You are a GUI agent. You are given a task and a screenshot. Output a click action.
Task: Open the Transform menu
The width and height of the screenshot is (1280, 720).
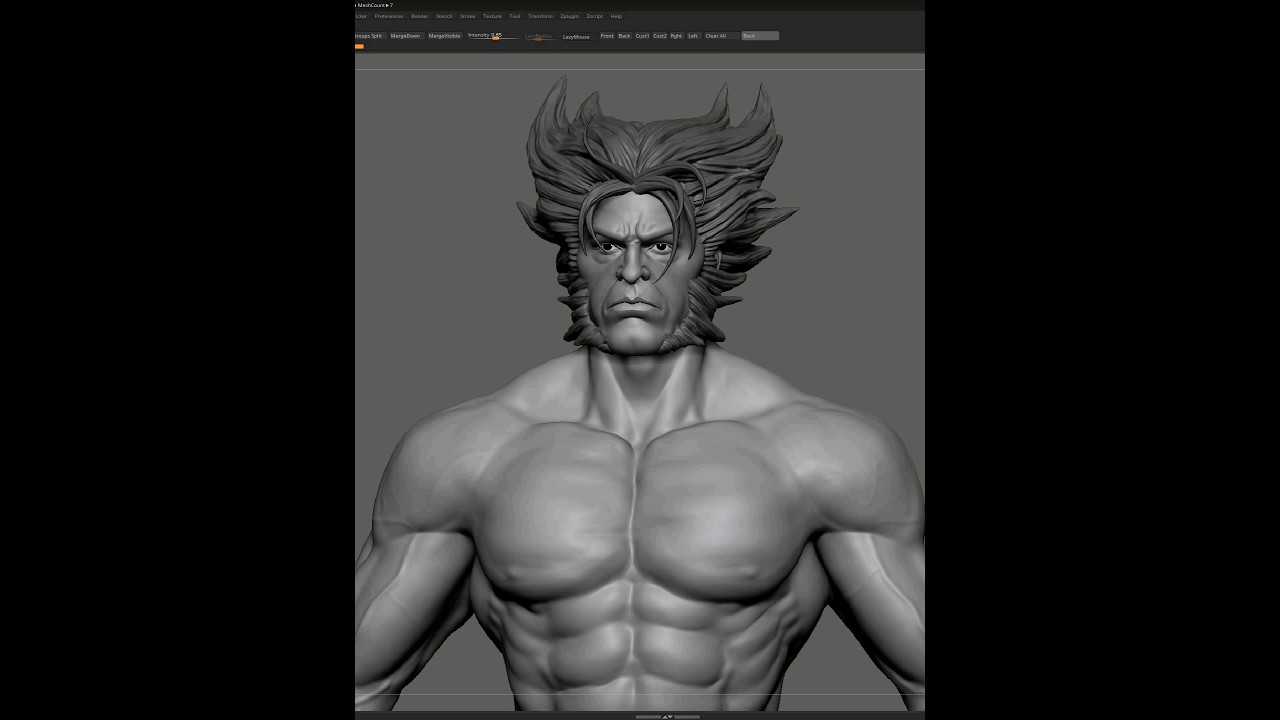click(540, 16)
